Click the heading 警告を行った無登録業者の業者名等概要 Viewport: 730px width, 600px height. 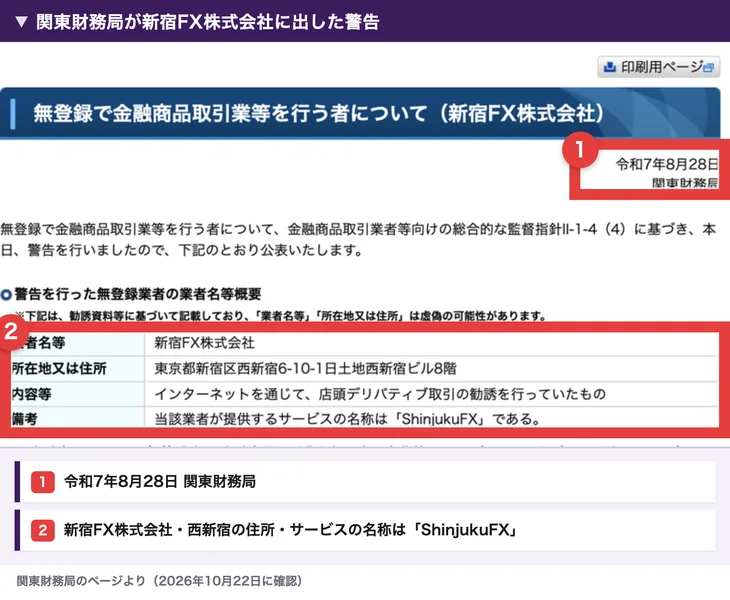tap(137, 294)
